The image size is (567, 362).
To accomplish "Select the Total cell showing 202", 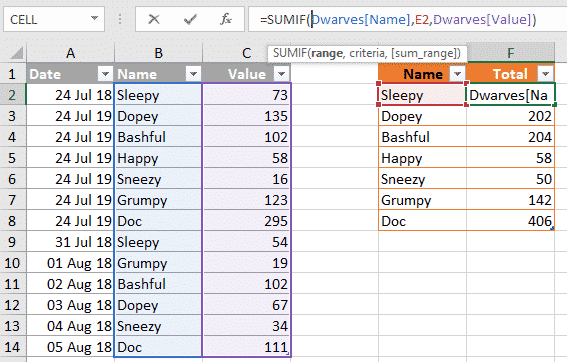I will (511, 116).
